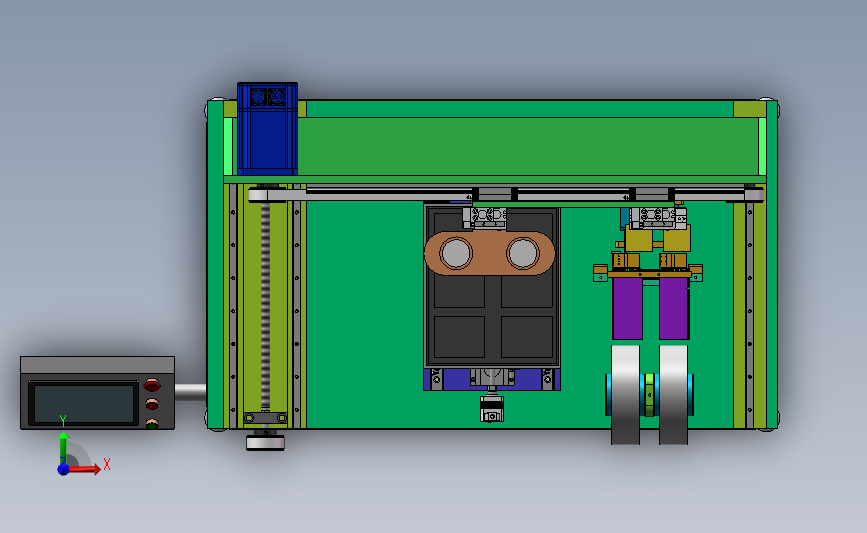Click the vertical lead screw on left
The image size is (867, 533).
pyautogui.click(x=265, y=306)
